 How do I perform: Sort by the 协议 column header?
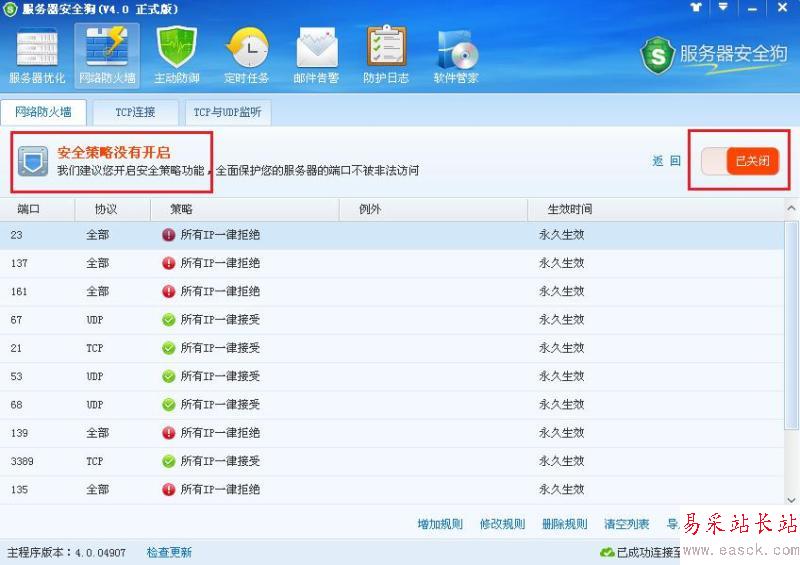(x=113, y=209)
